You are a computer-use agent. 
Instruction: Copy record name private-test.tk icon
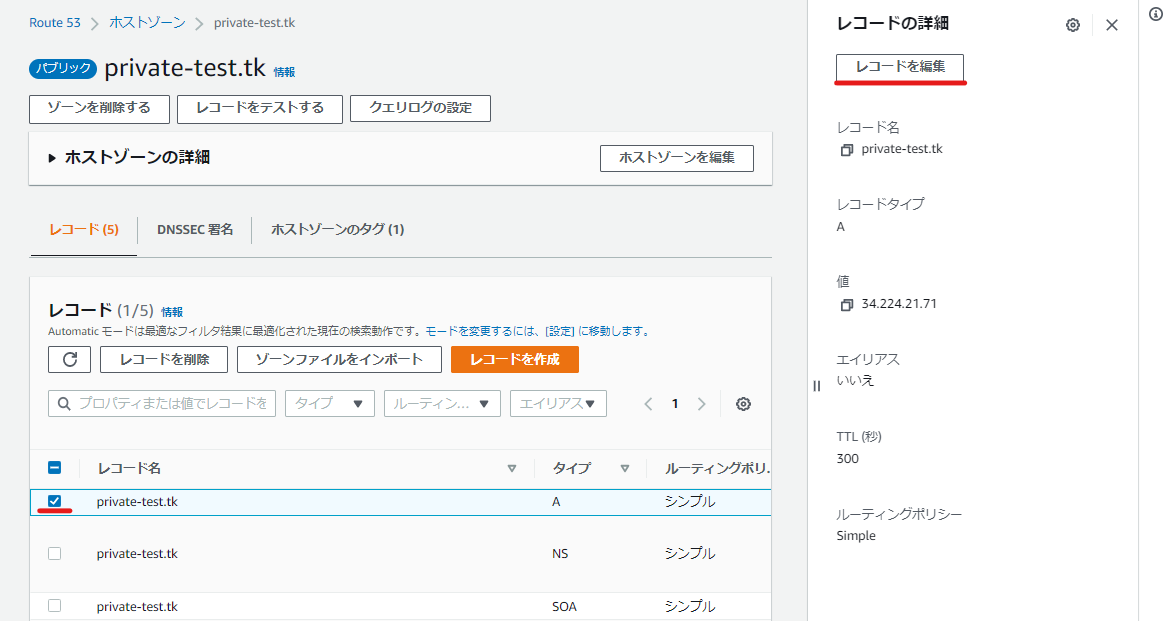[846, 150]
